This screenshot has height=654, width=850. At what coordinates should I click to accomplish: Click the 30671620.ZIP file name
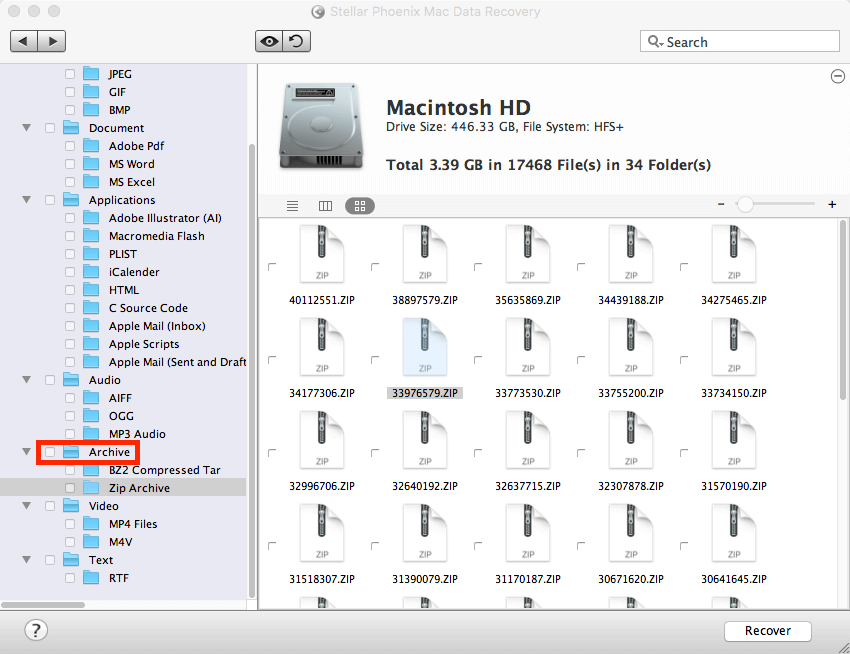pyautogui.click(x=631, y=579)
